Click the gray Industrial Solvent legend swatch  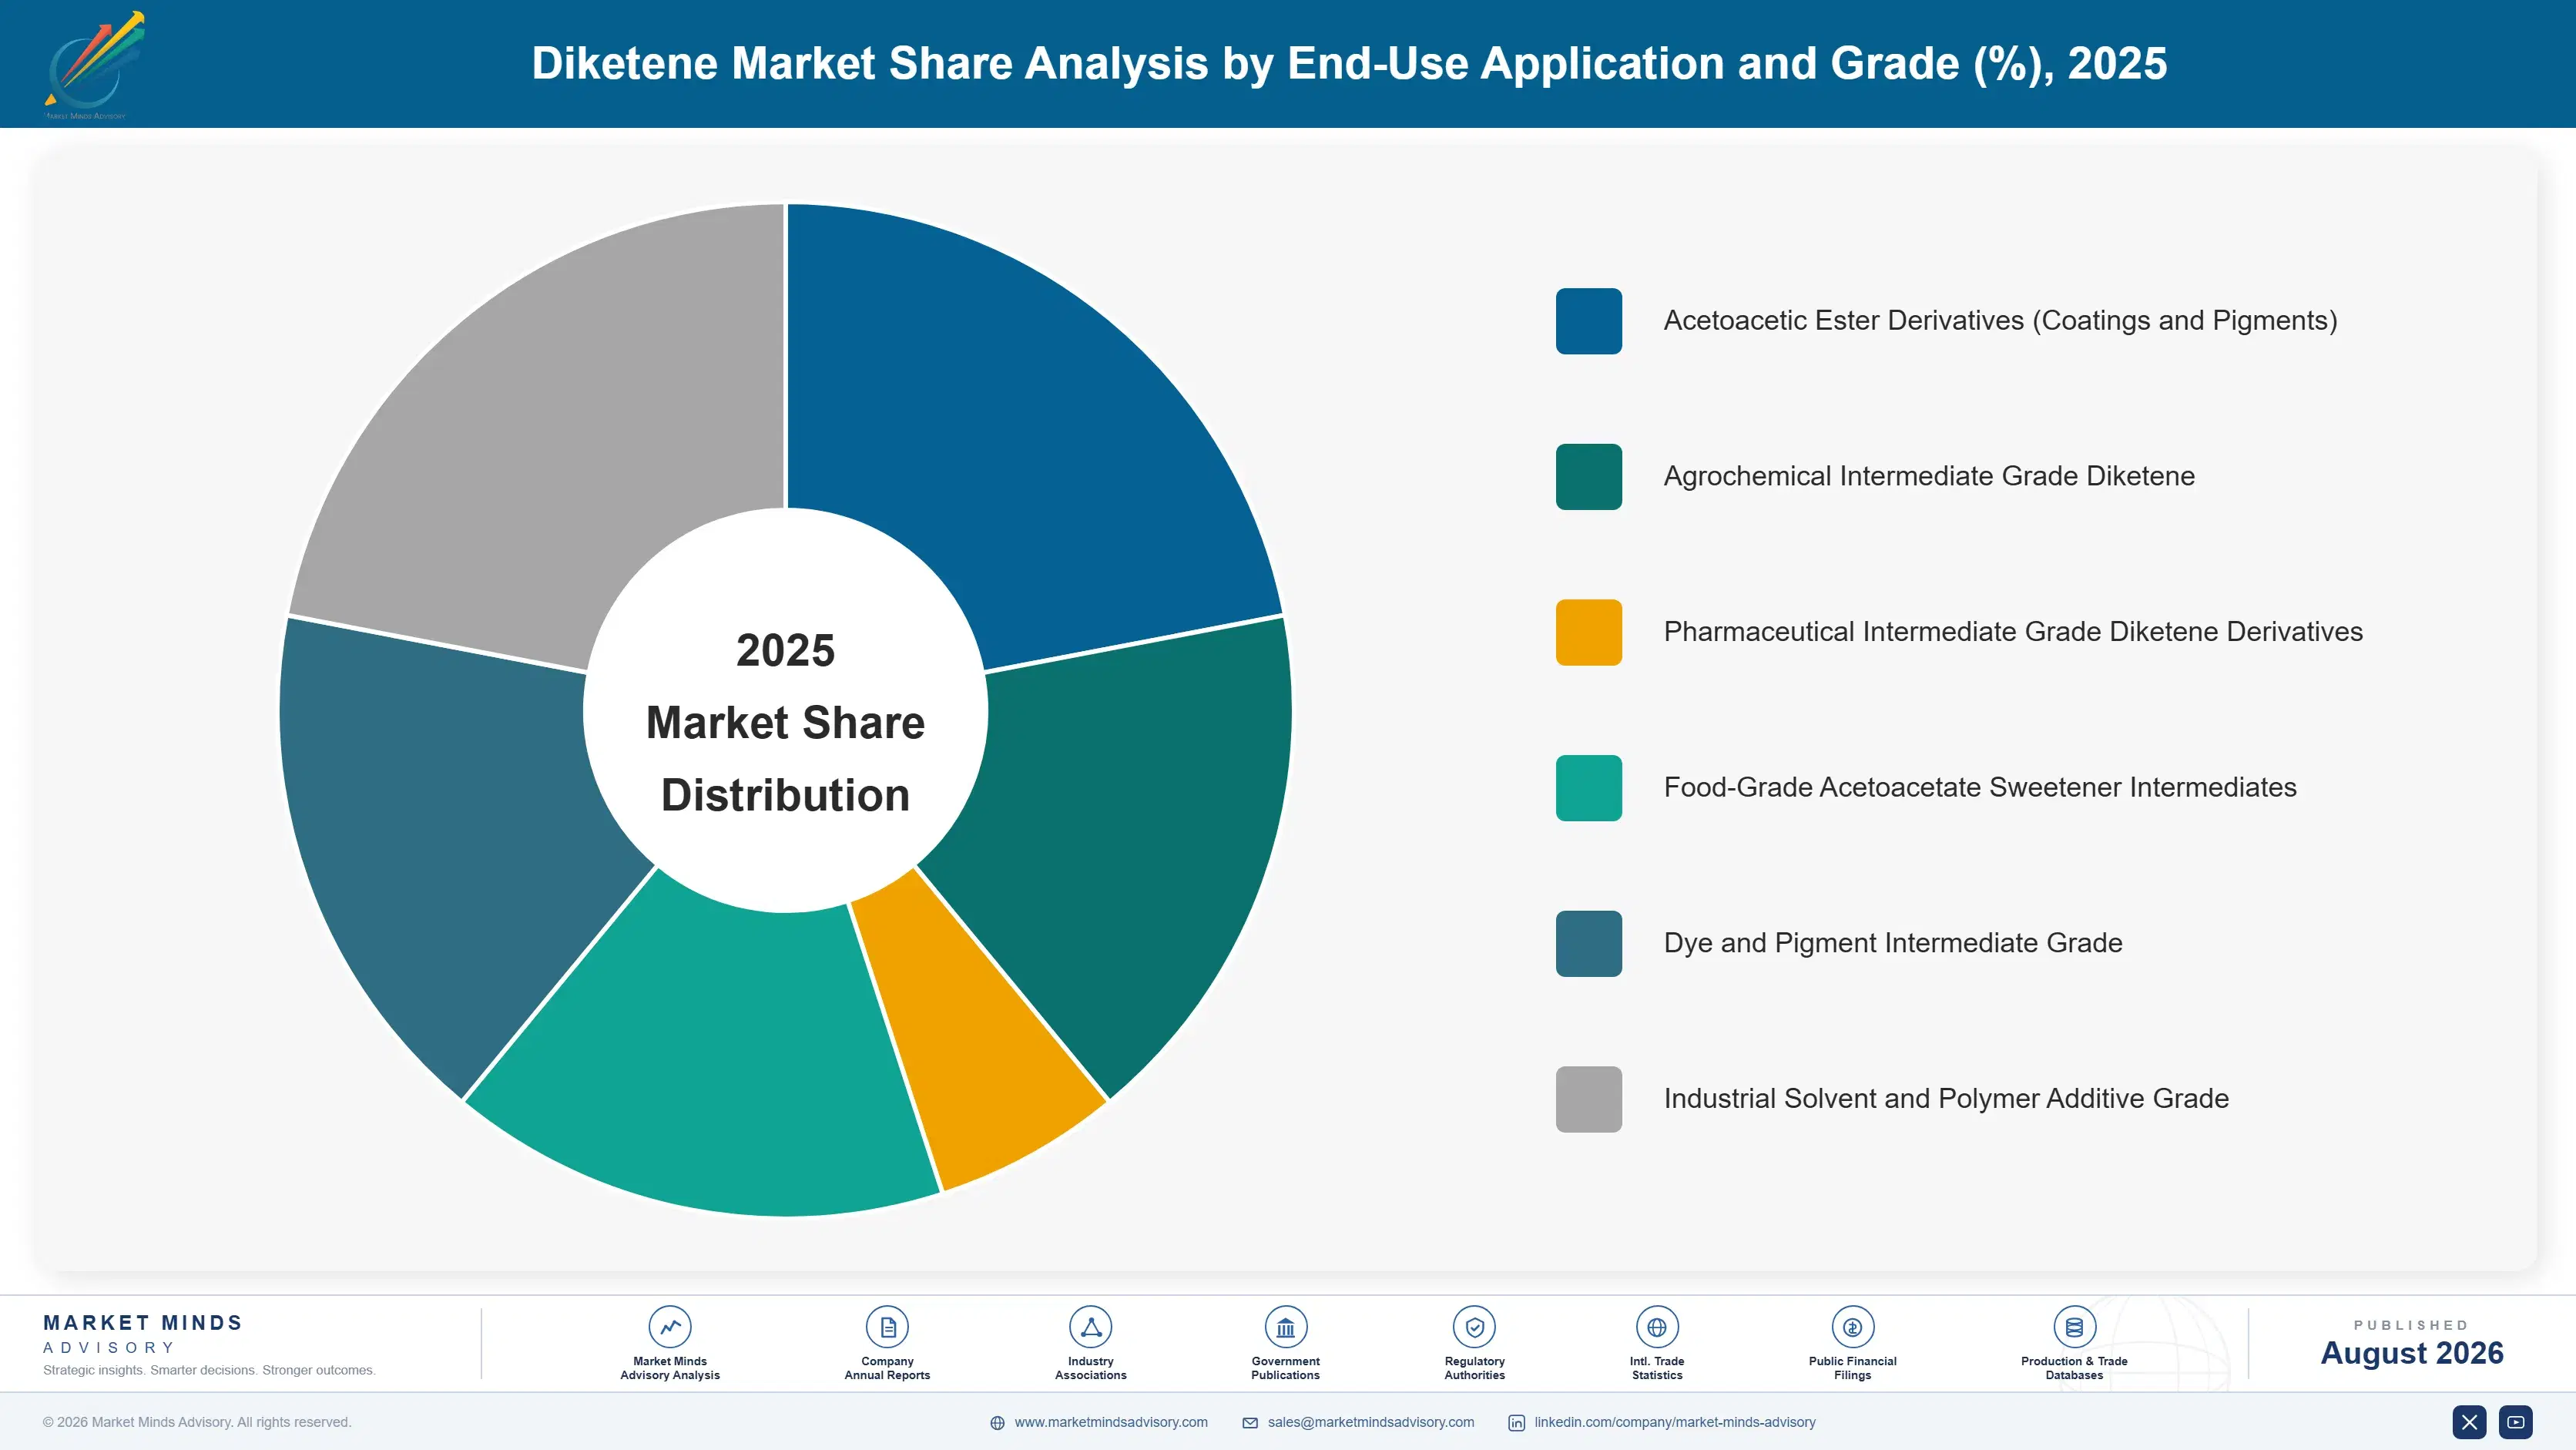[1588, 1099]
